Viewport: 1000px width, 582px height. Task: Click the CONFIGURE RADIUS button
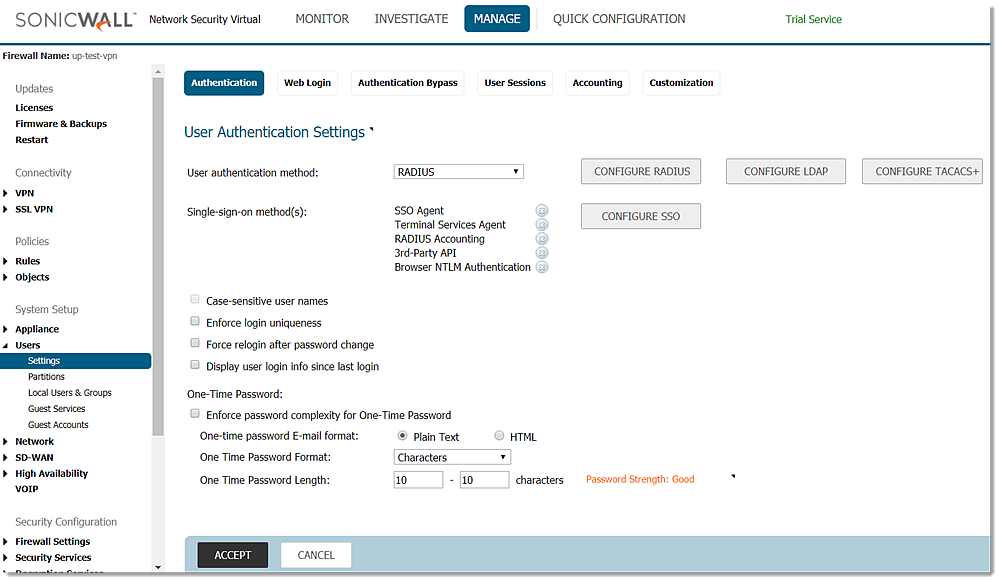click(x=642, y=172)
